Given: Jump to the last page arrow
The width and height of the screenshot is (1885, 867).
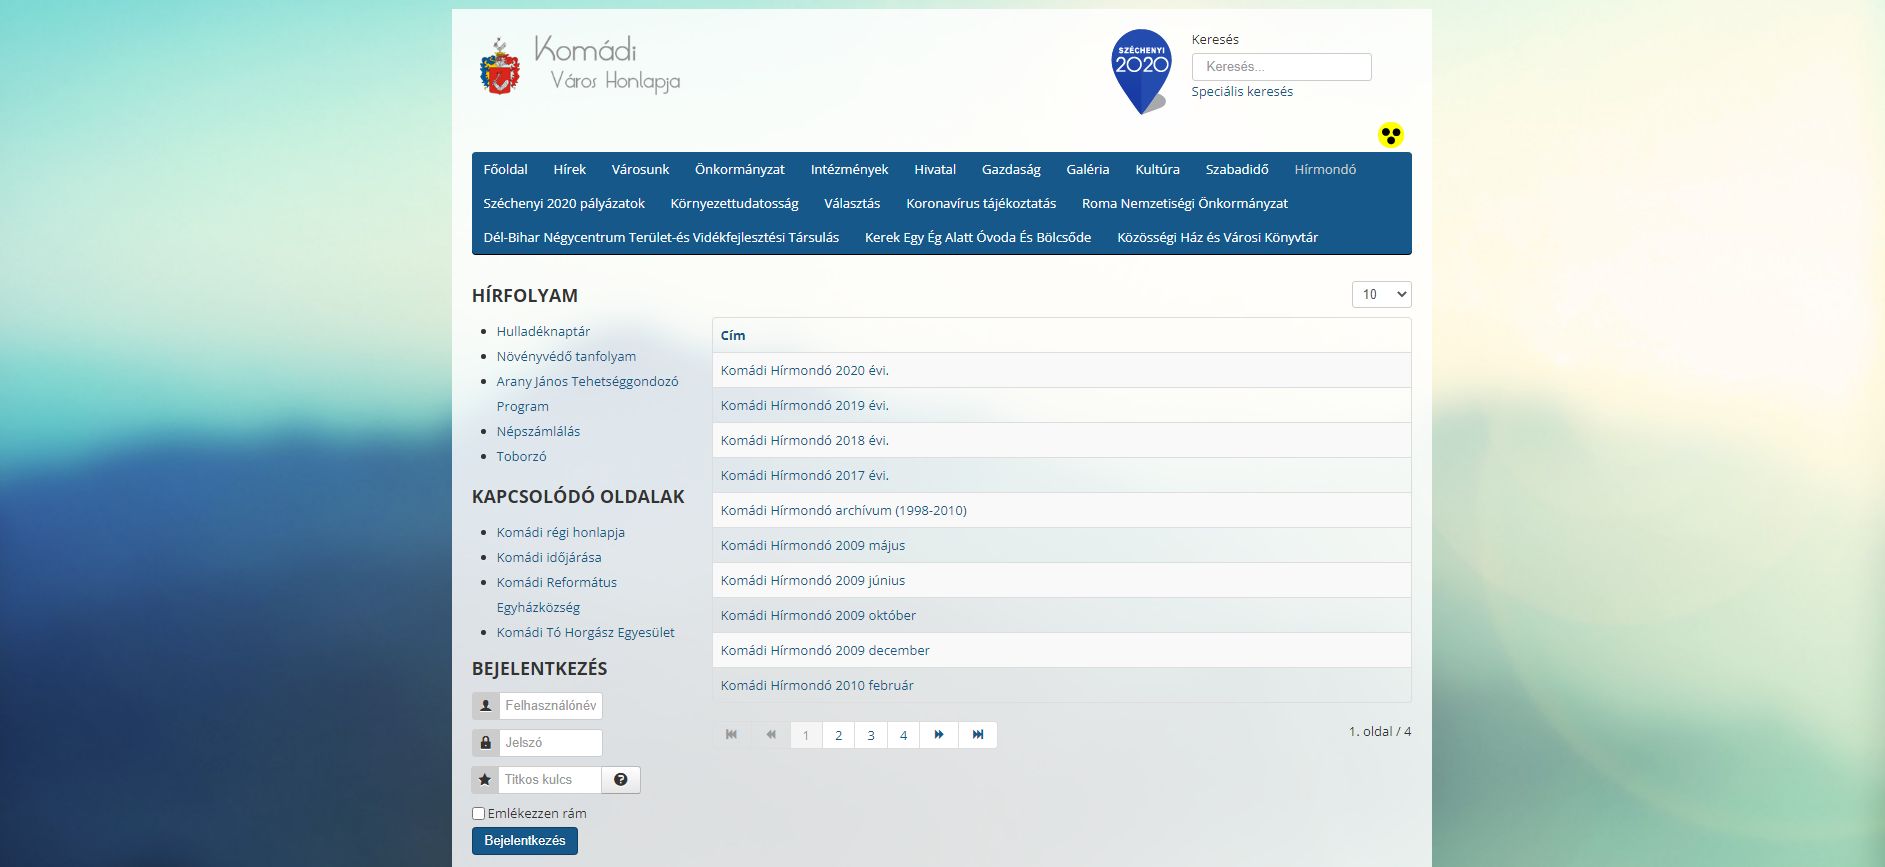Looking at the screenshot, I should [x=978, y=735].
